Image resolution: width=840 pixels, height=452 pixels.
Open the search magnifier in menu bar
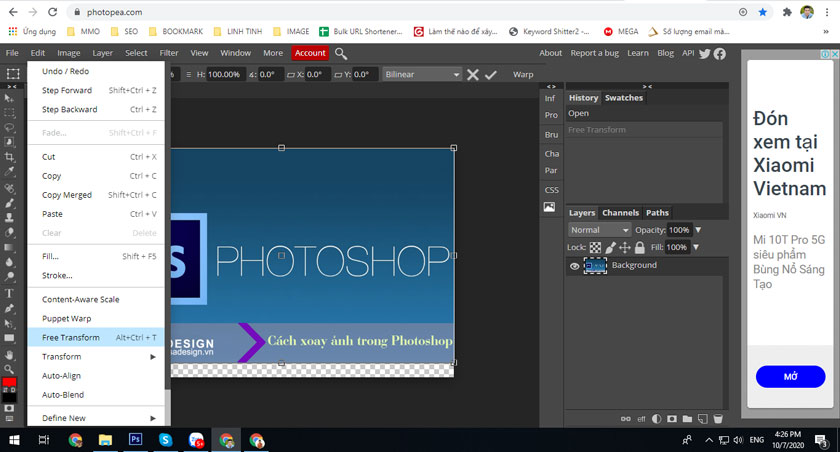[x=341, y=54]
